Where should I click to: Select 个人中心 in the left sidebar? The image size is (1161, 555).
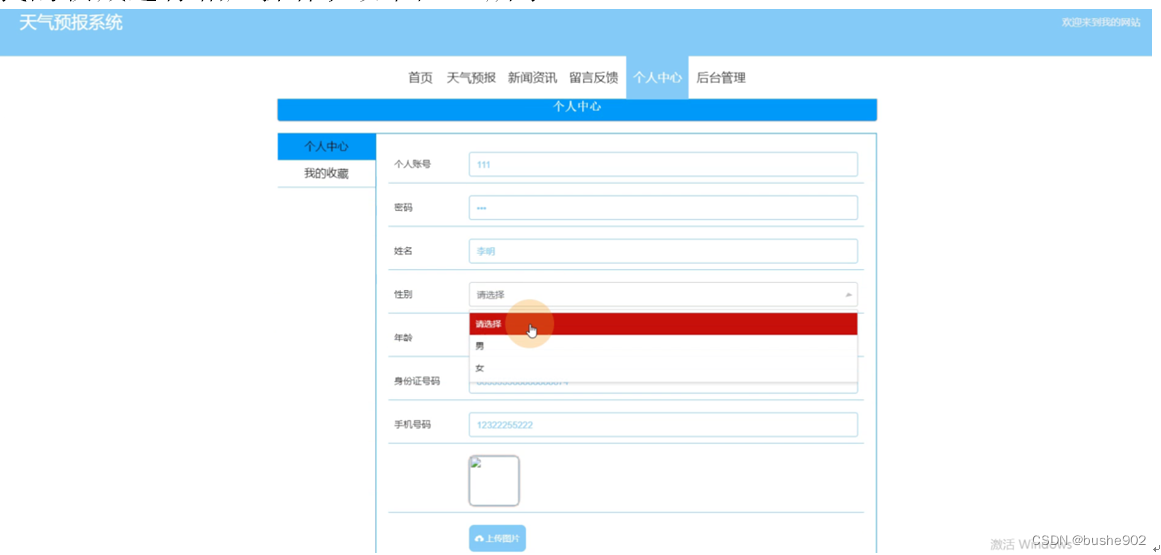tap(327, 147)
